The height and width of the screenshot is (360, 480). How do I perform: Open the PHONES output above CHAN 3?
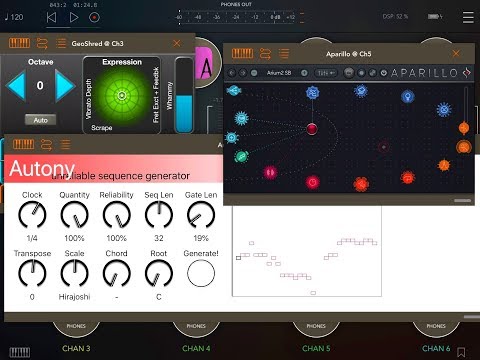[x=76, y=328]
